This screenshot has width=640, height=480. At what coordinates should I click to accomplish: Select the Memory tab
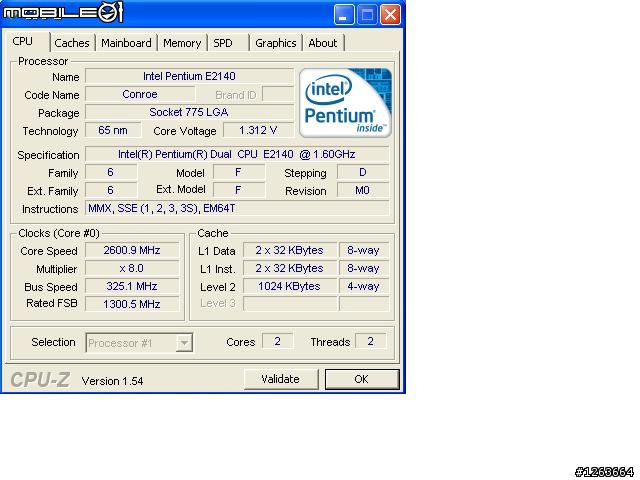182,43
